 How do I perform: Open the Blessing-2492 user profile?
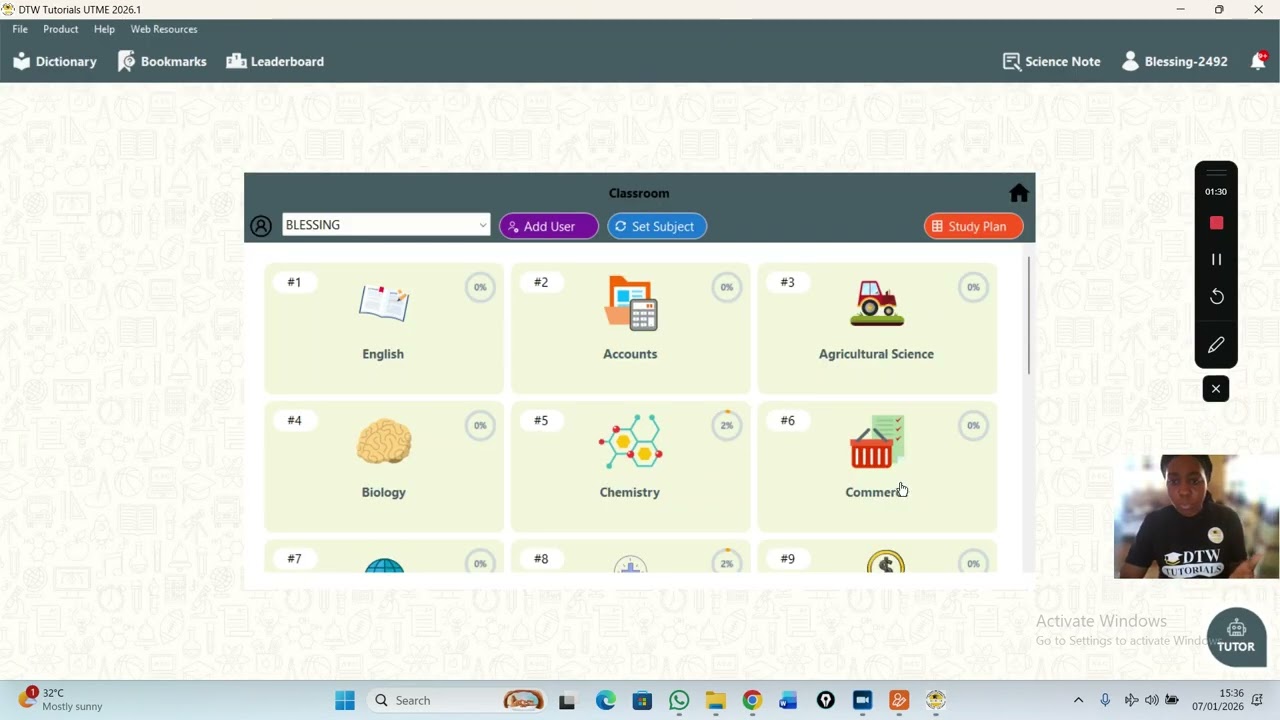(1174, 61)
